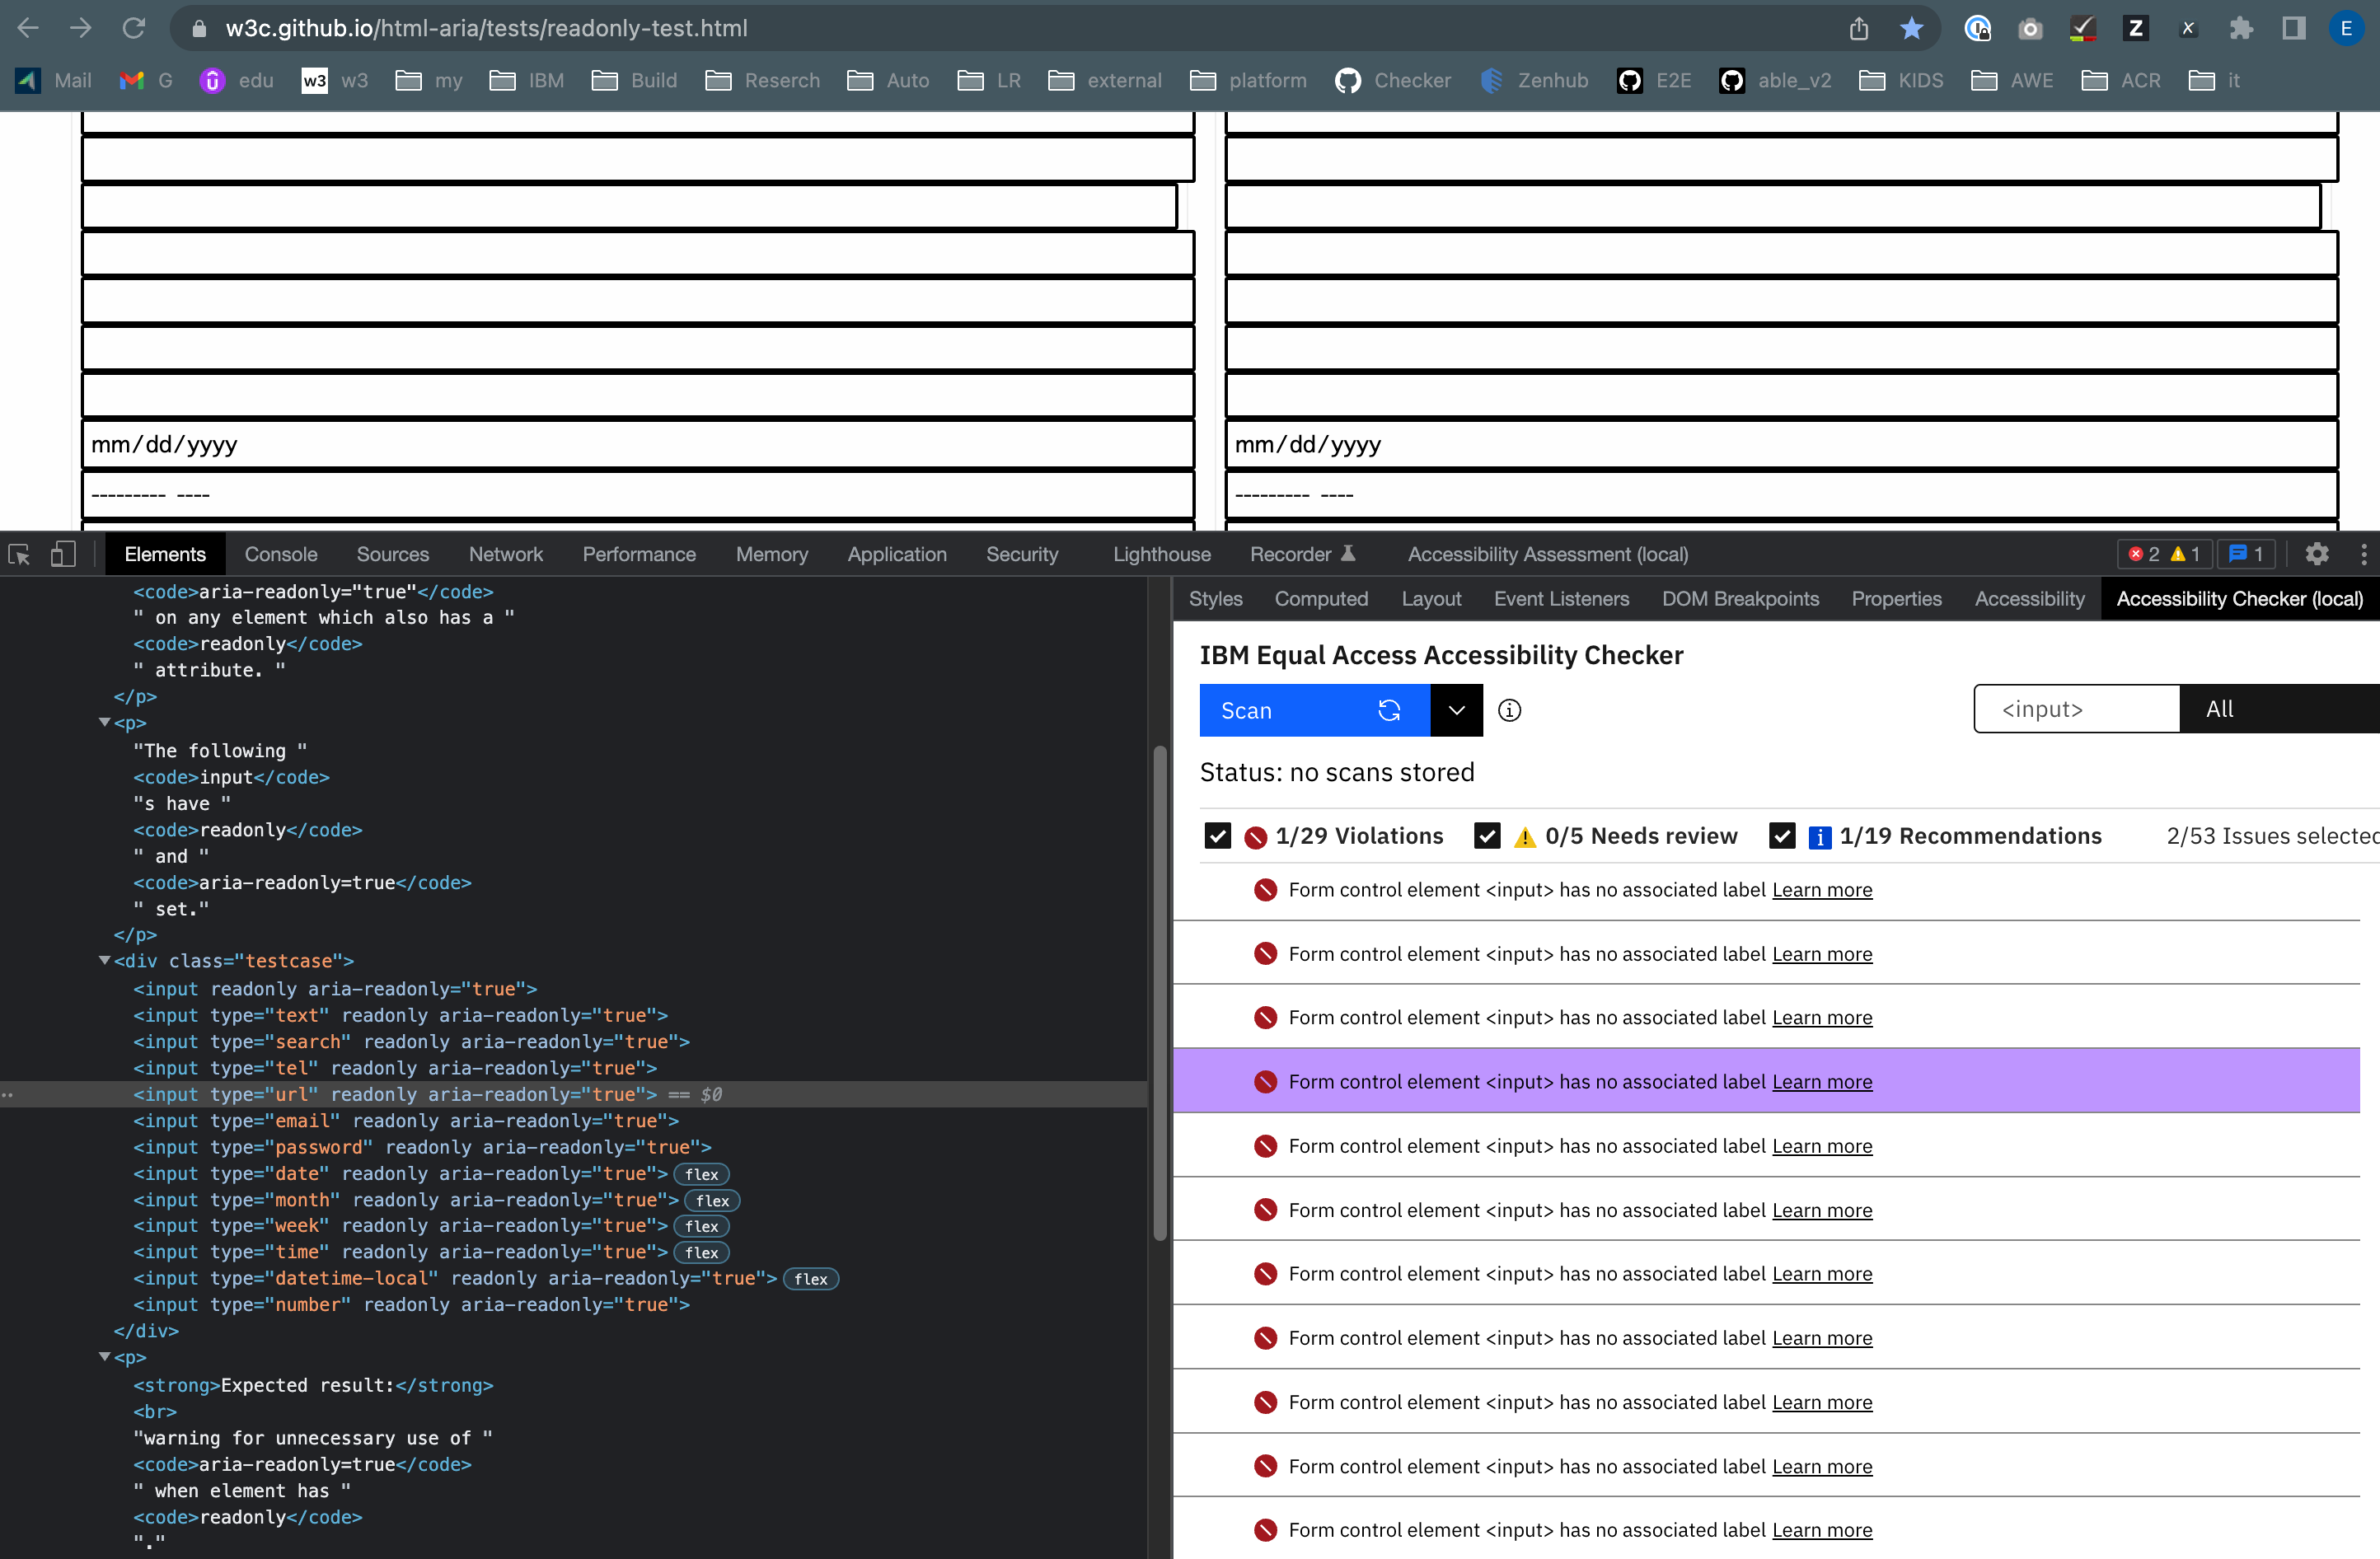Open DevTools settings
The image size is (2380, 1559).
click(x=2318, y=554)
